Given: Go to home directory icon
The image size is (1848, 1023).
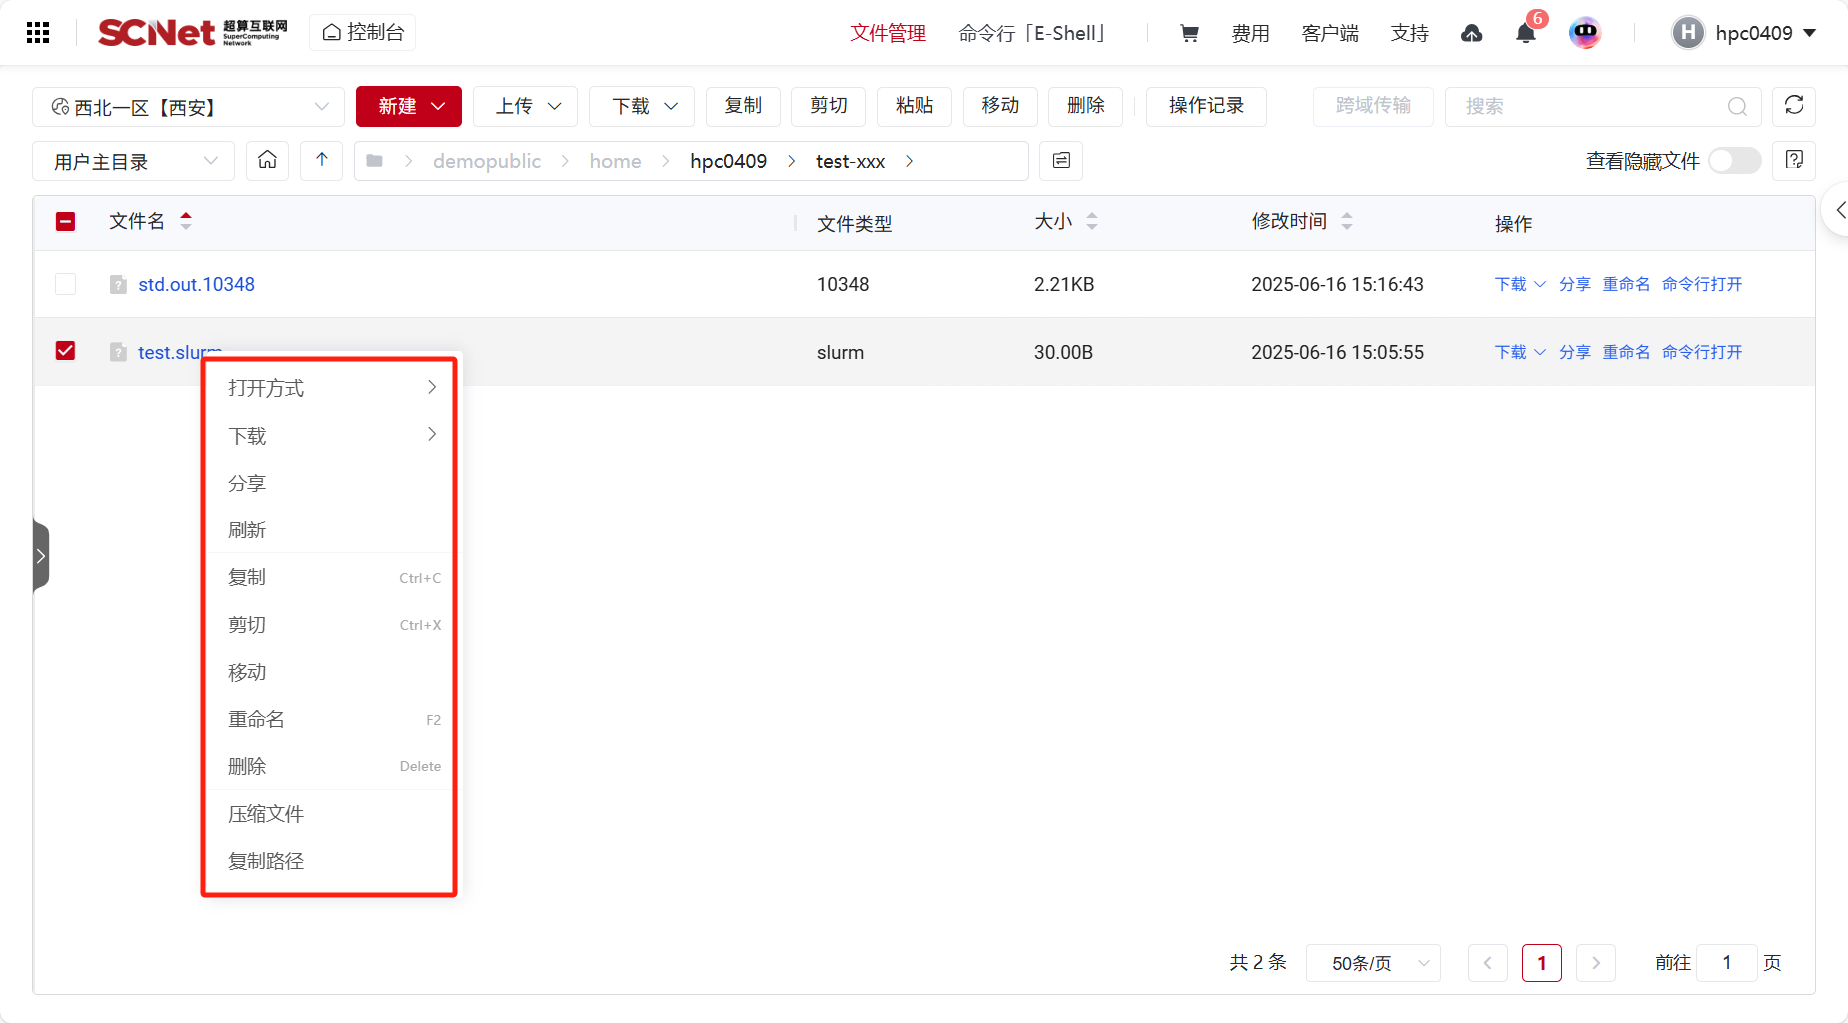Looking at the screenshot, I should pos(268,161).
